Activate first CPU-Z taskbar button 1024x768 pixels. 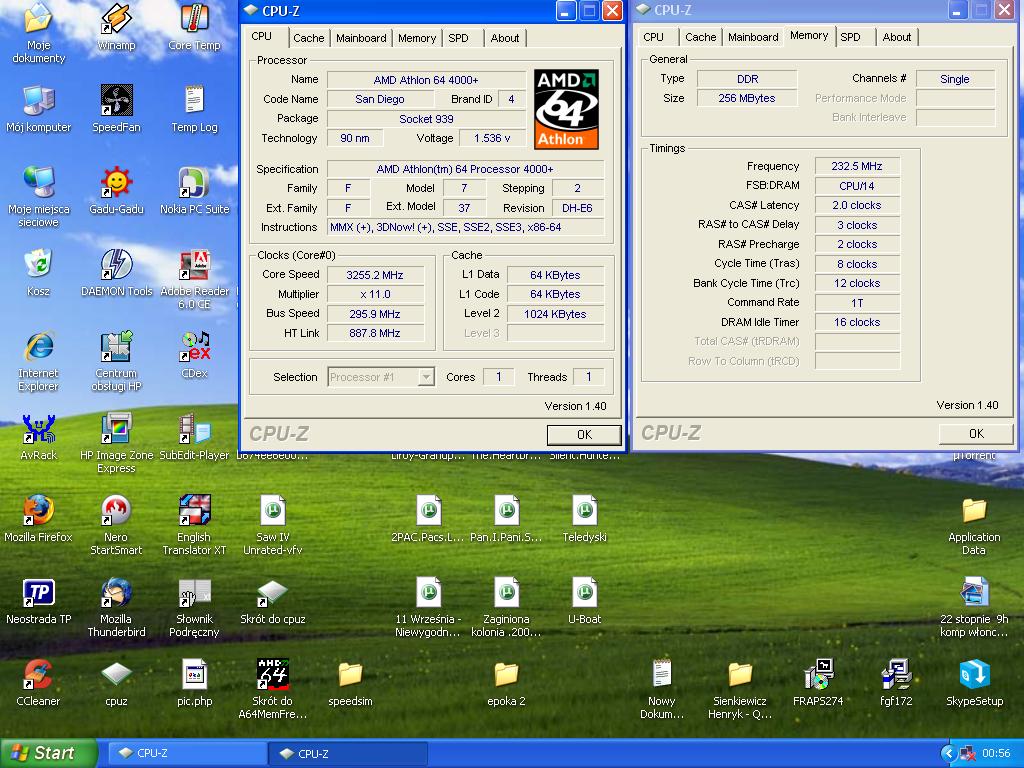pyautogui.click(x=187, y=754)
